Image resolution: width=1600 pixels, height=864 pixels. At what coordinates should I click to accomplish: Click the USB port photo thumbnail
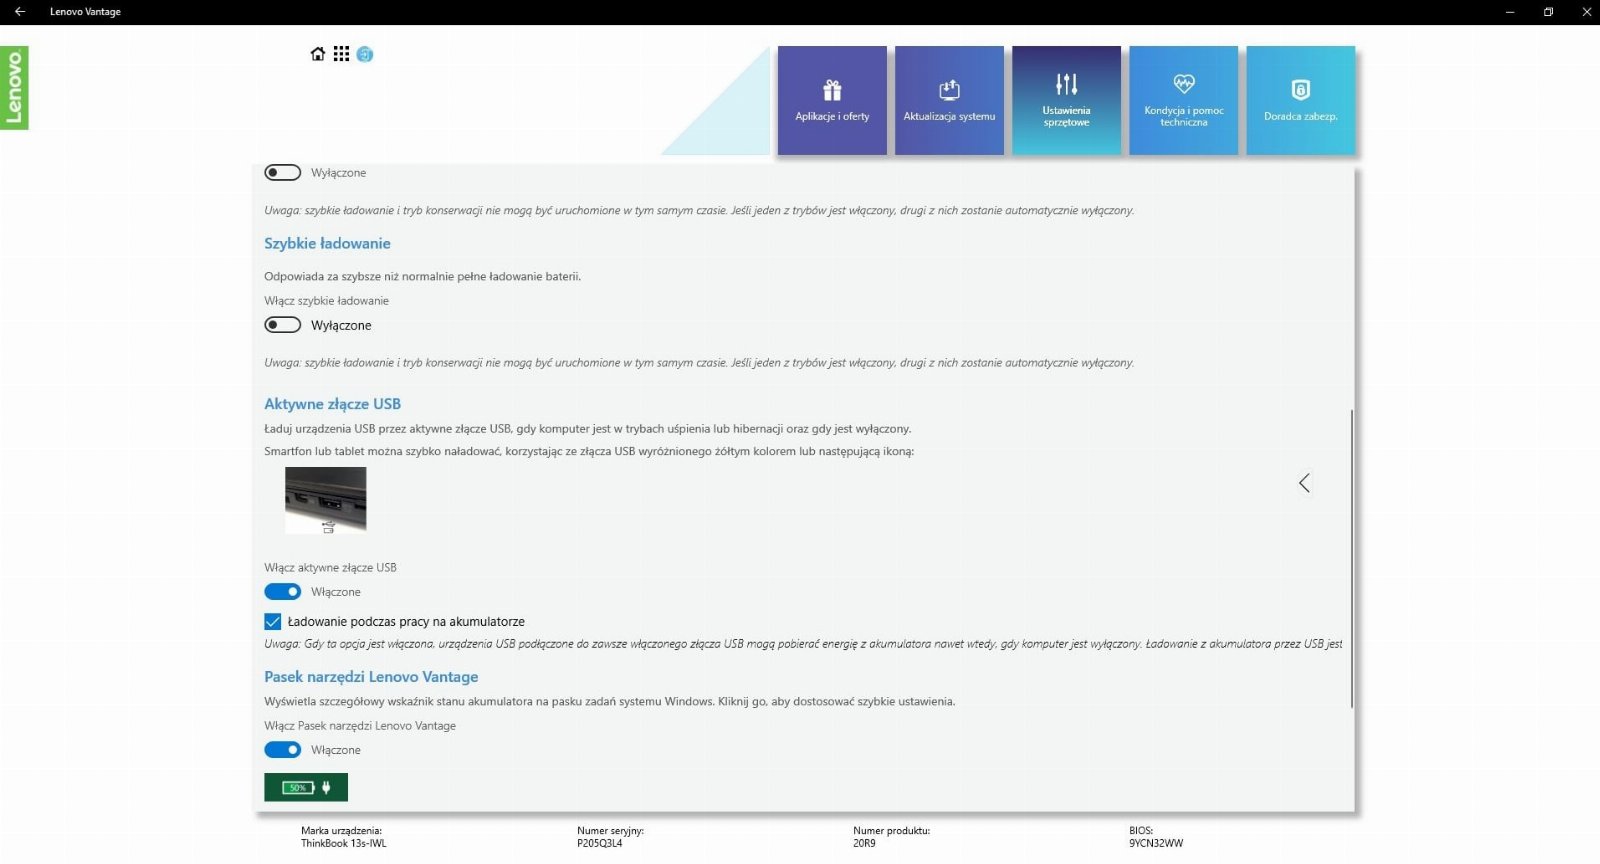[326, 500]
